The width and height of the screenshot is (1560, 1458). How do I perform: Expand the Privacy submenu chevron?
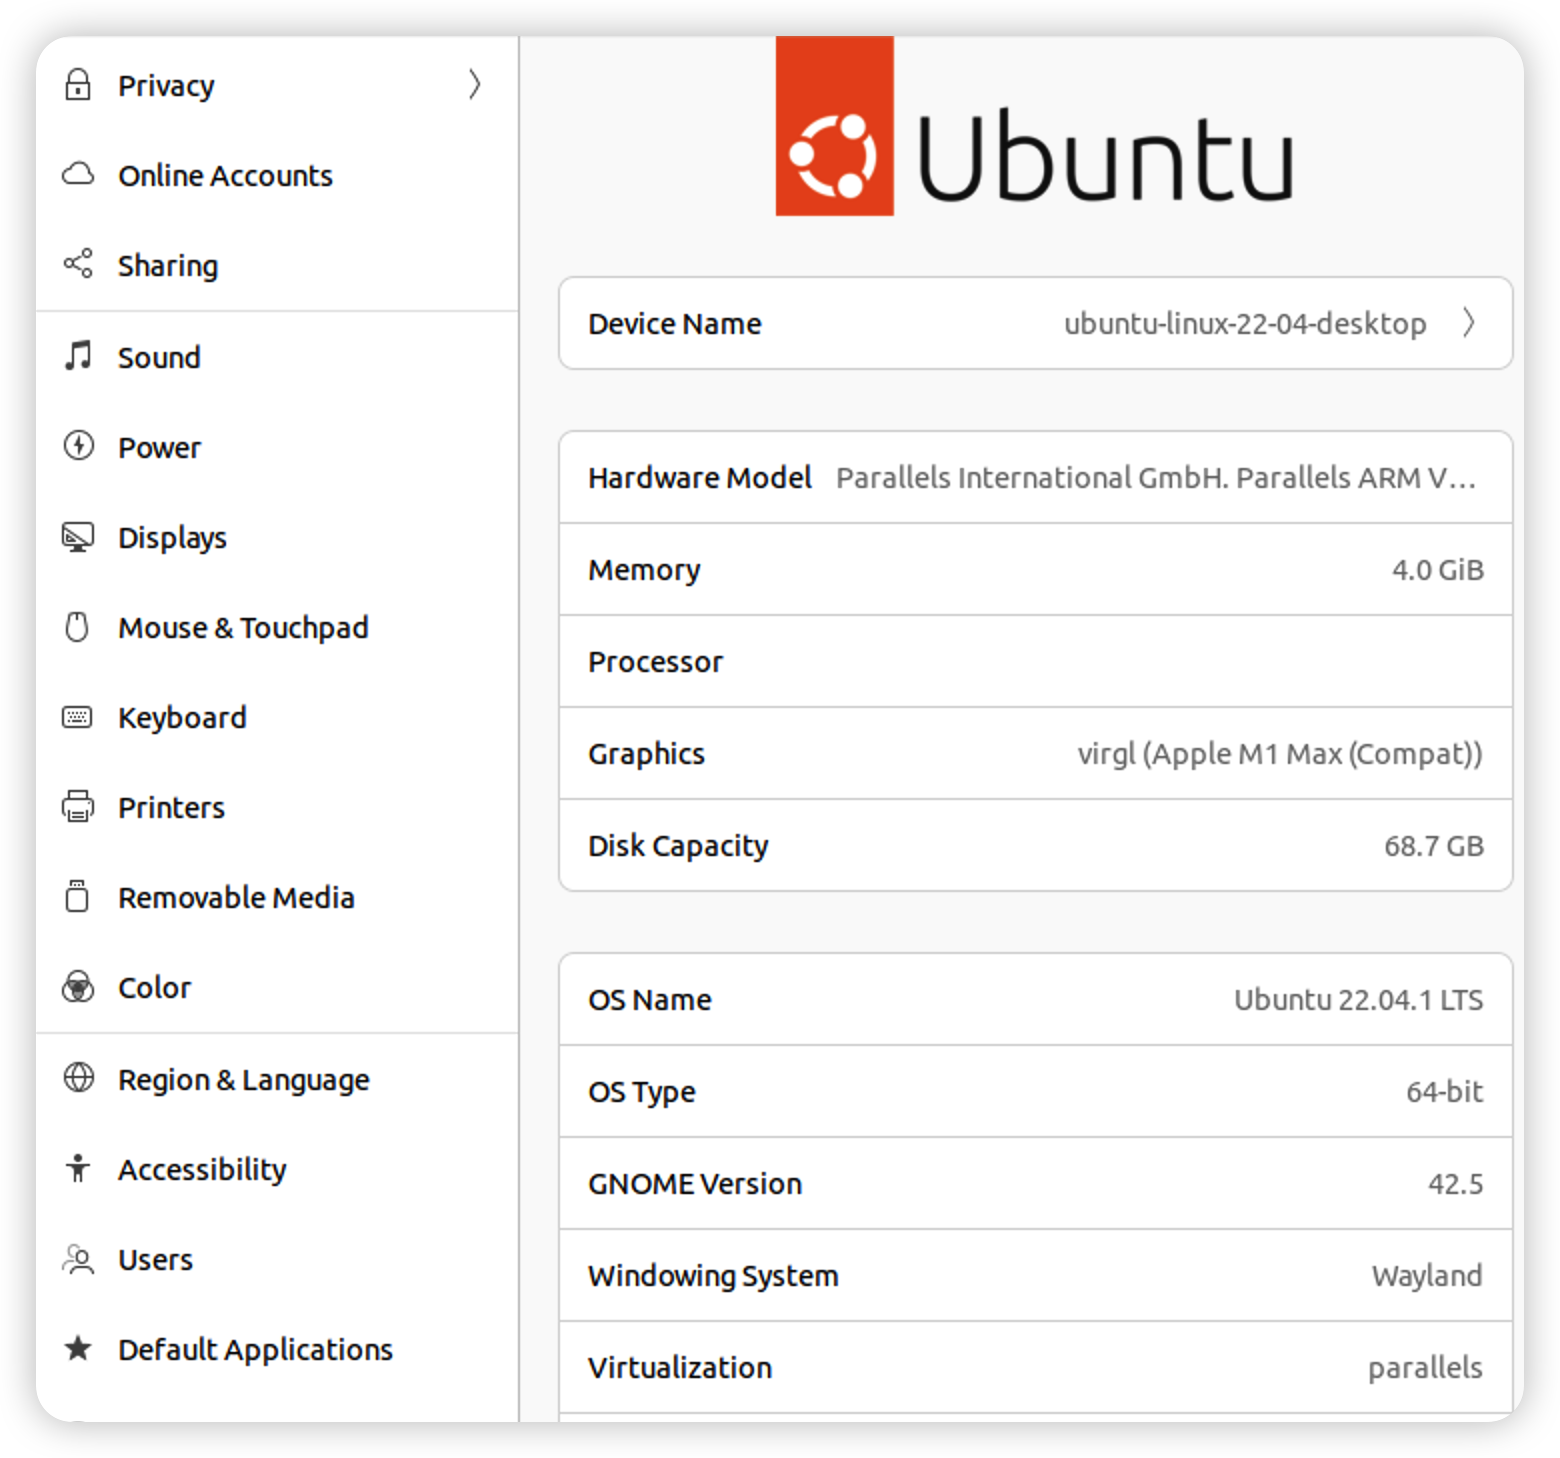(x=474, y=85)
